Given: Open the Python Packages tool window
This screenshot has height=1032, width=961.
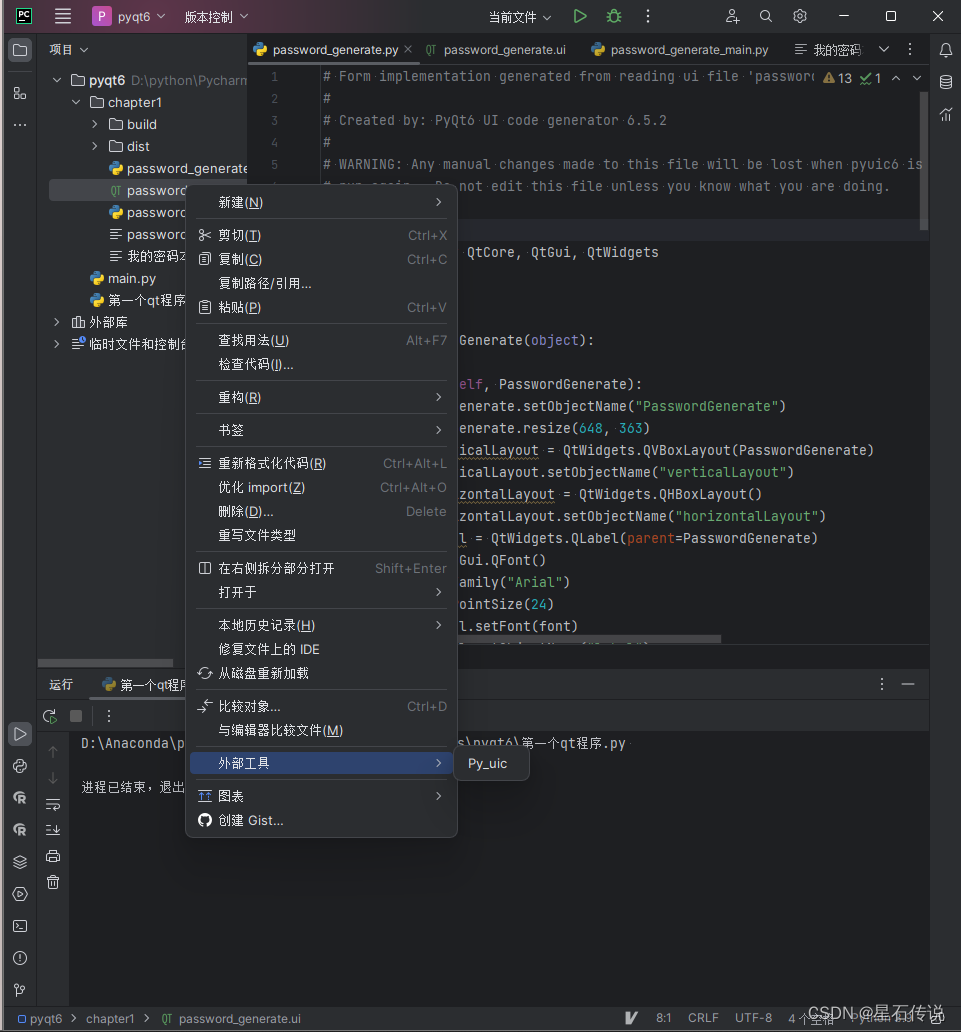Looking at the screenshot, I should [19, 862].
